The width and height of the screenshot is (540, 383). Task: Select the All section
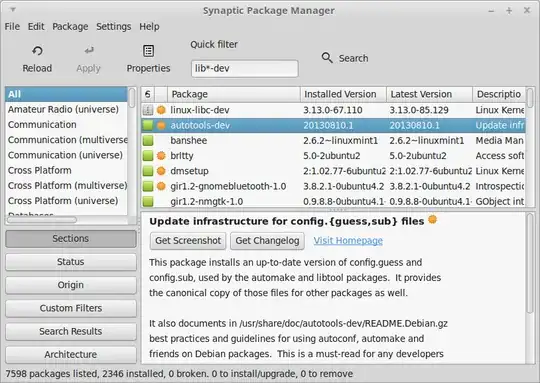(66, 94)
